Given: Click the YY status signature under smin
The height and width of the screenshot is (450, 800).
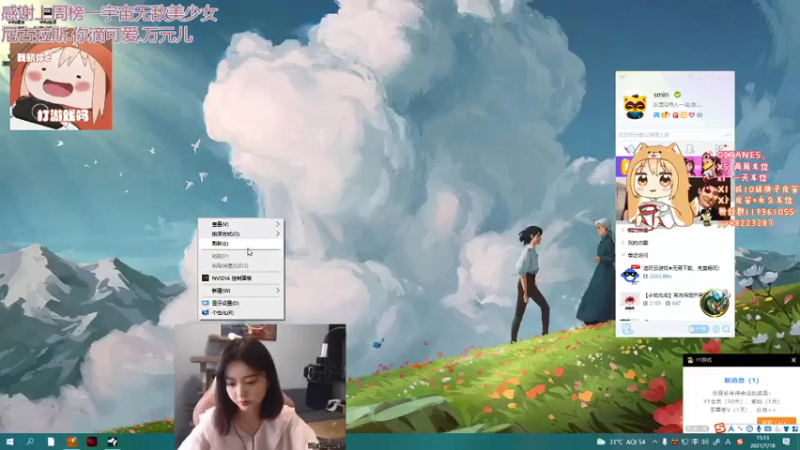Looking at the screenshot, I should point(678,105).
